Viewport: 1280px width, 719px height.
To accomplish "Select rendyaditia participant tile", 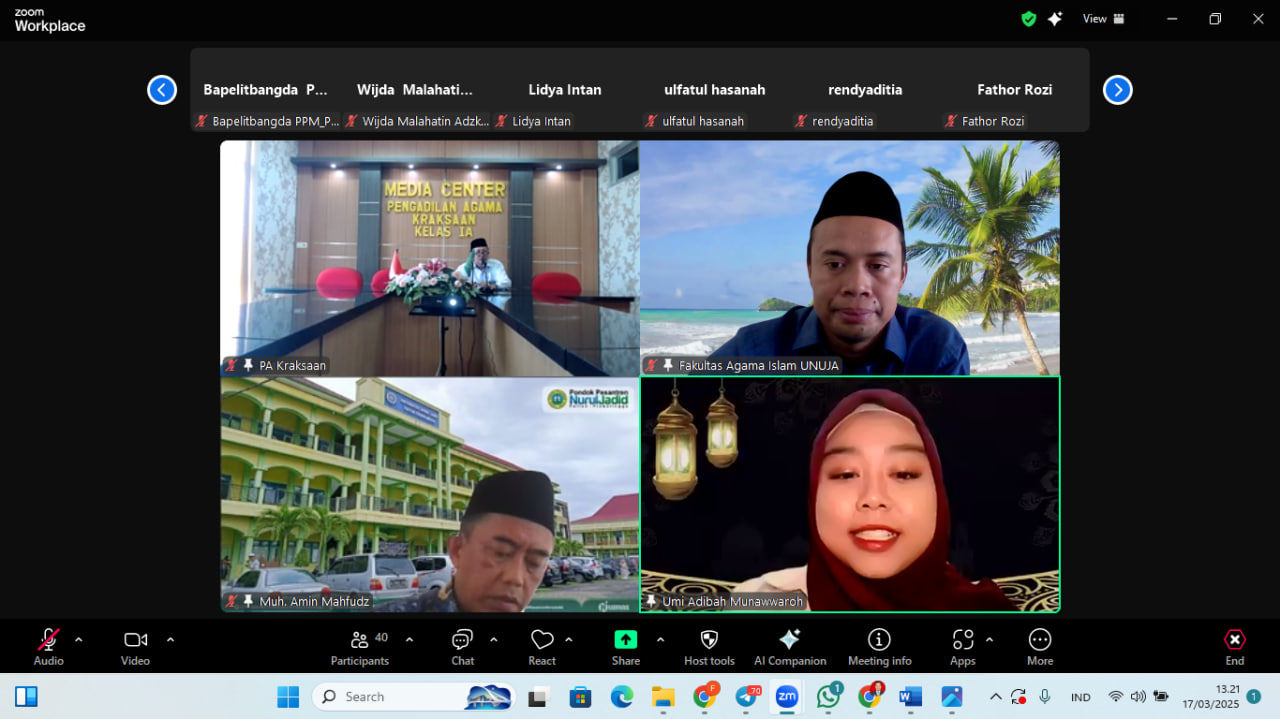I will pos(865,90).
